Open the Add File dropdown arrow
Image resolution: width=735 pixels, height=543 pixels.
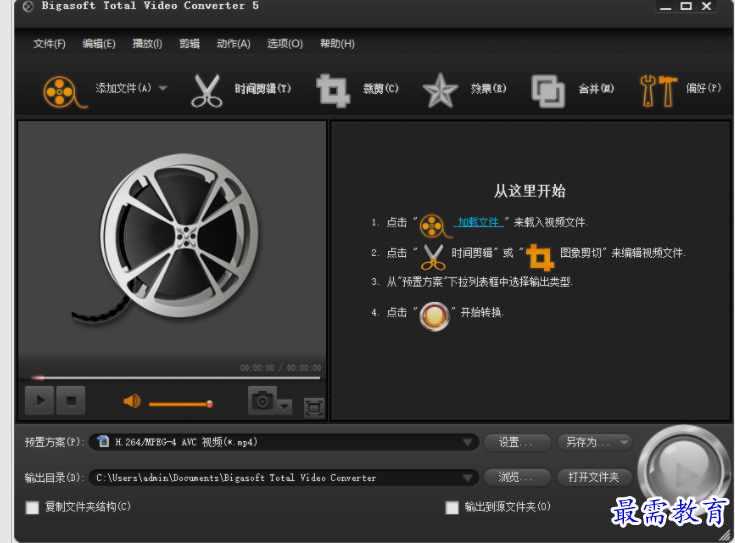pos(163,88)
